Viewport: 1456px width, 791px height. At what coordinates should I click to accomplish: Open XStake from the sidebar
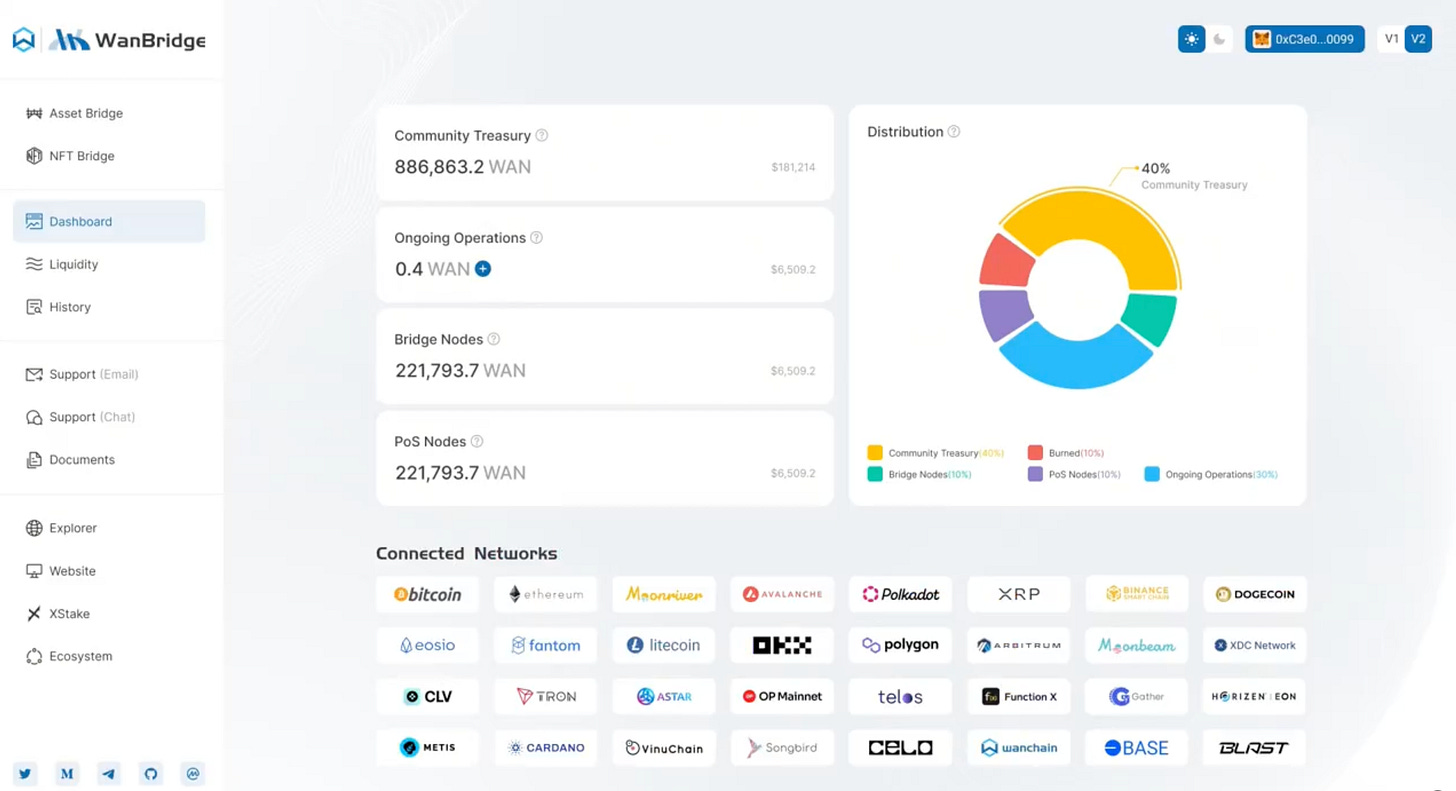click(108, 614)
